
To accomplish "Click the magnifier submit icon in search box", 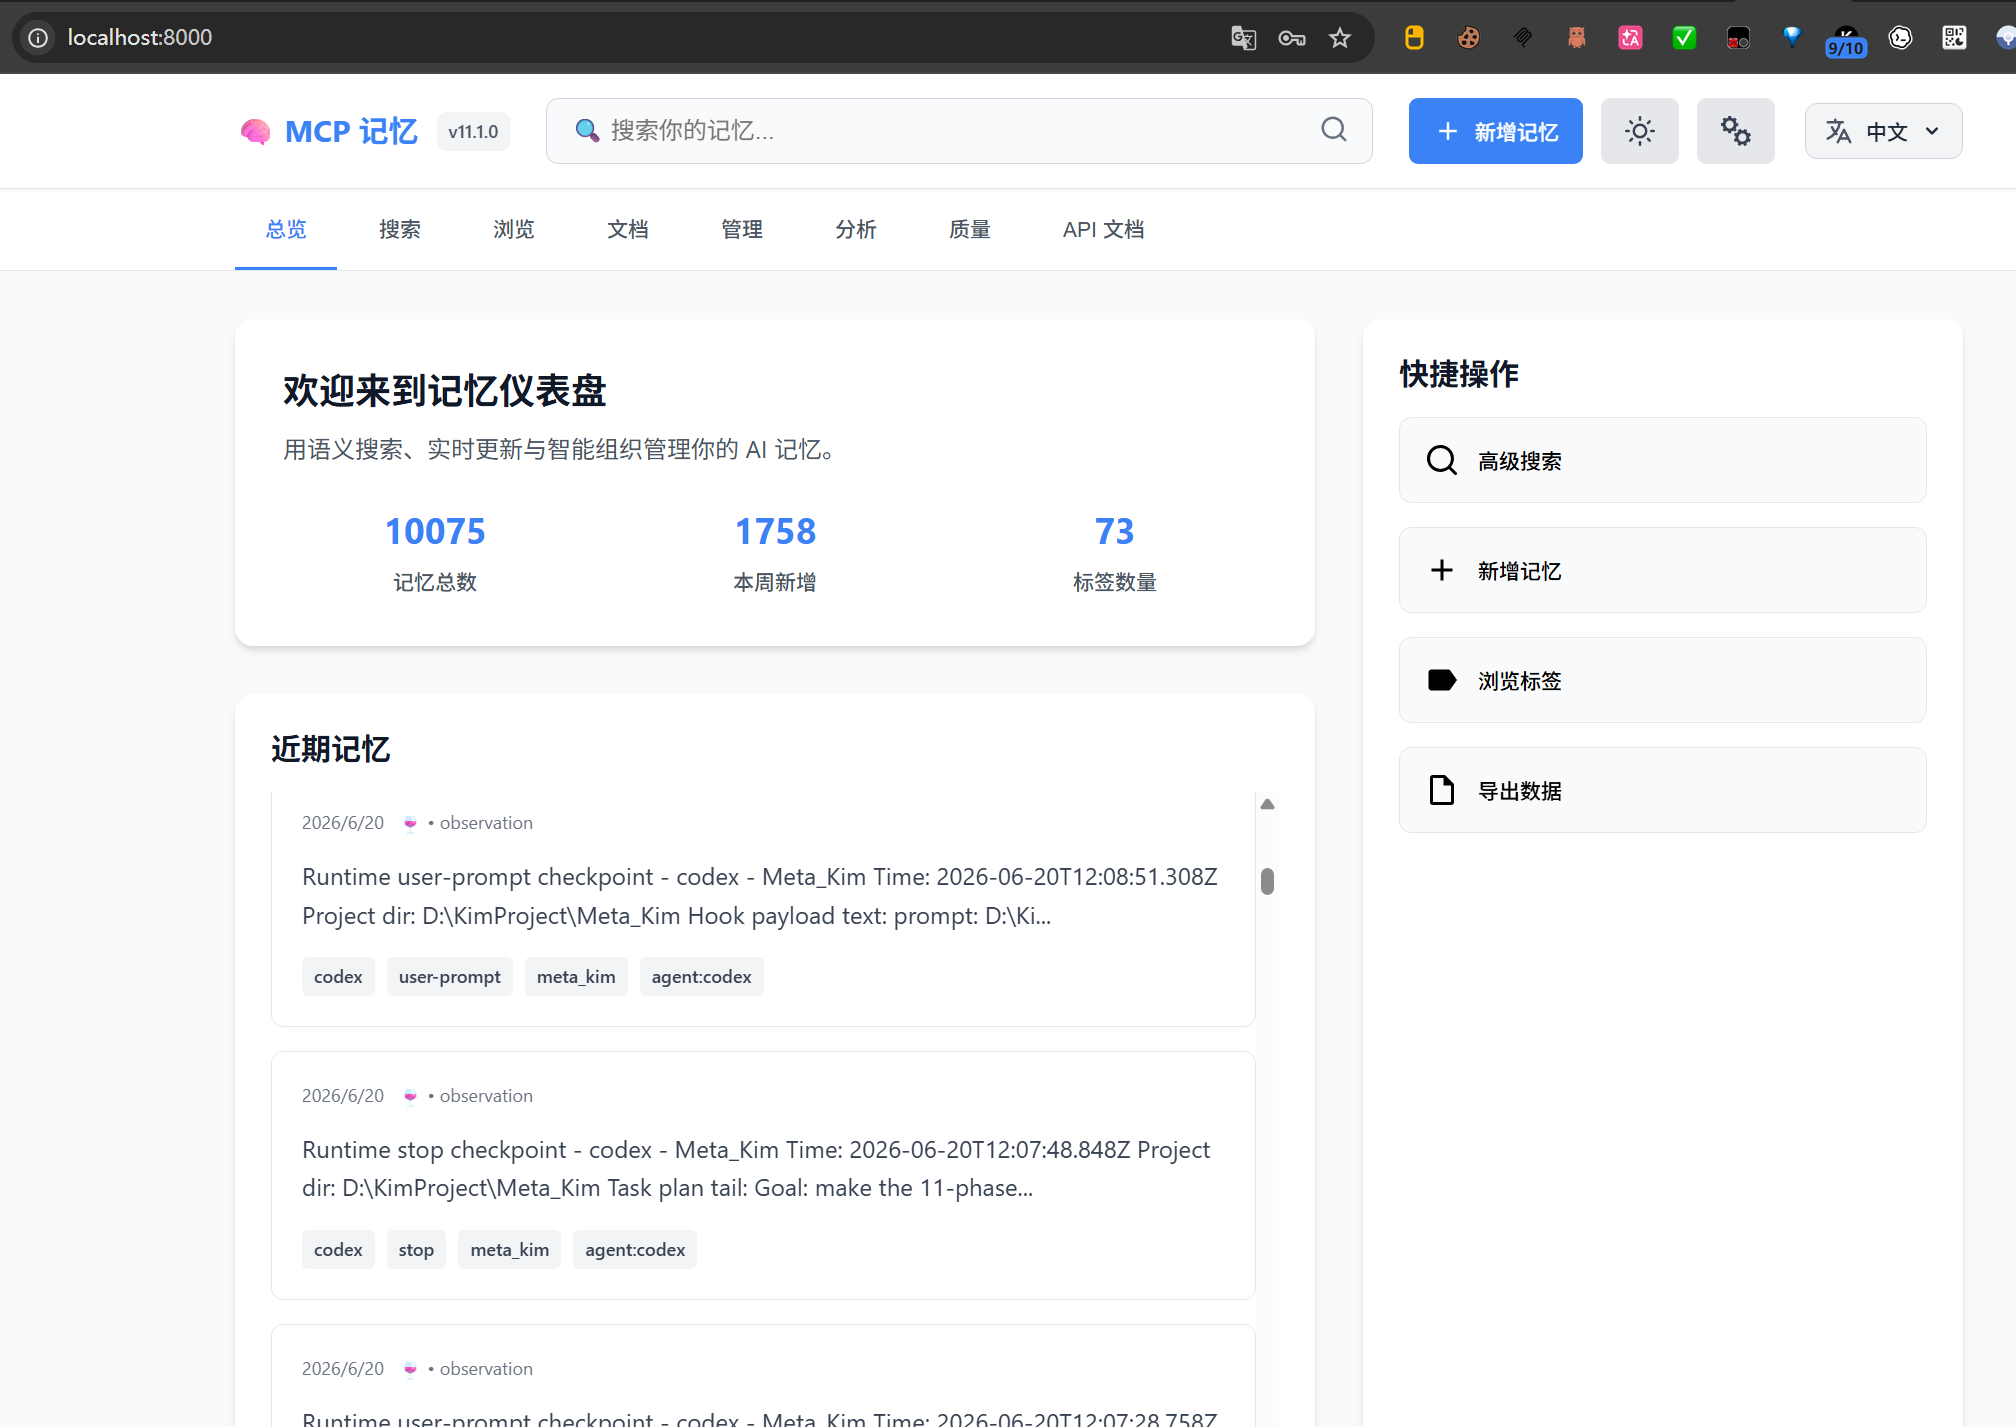I will point(1334,130).
